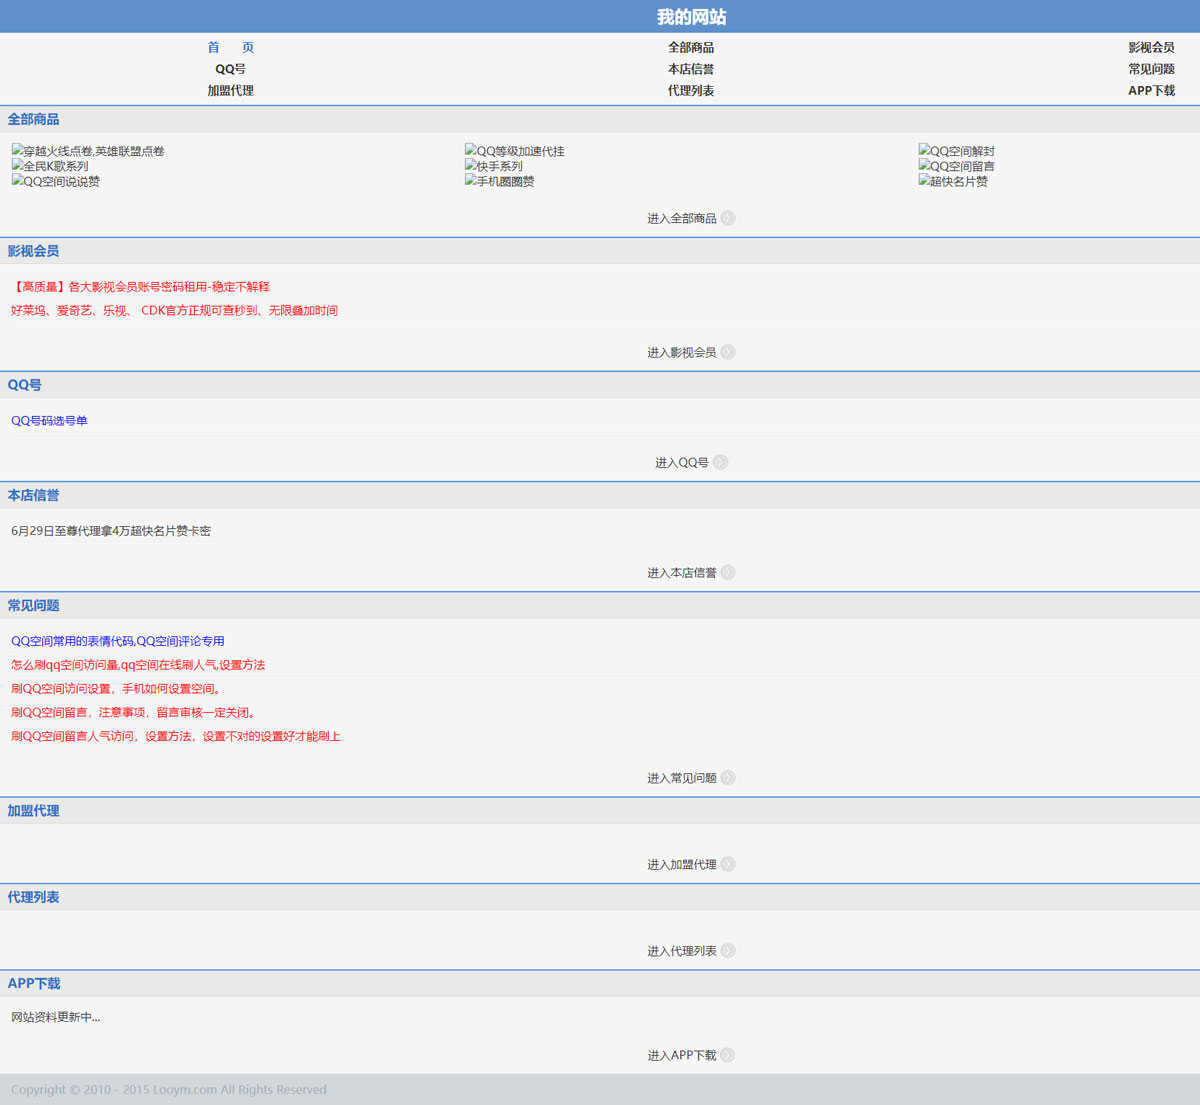The height and width of the screenshot is (1105, 1200).
Task: Click the 高质量 影视会员账号密码租用 link
Action: point(140,287)
